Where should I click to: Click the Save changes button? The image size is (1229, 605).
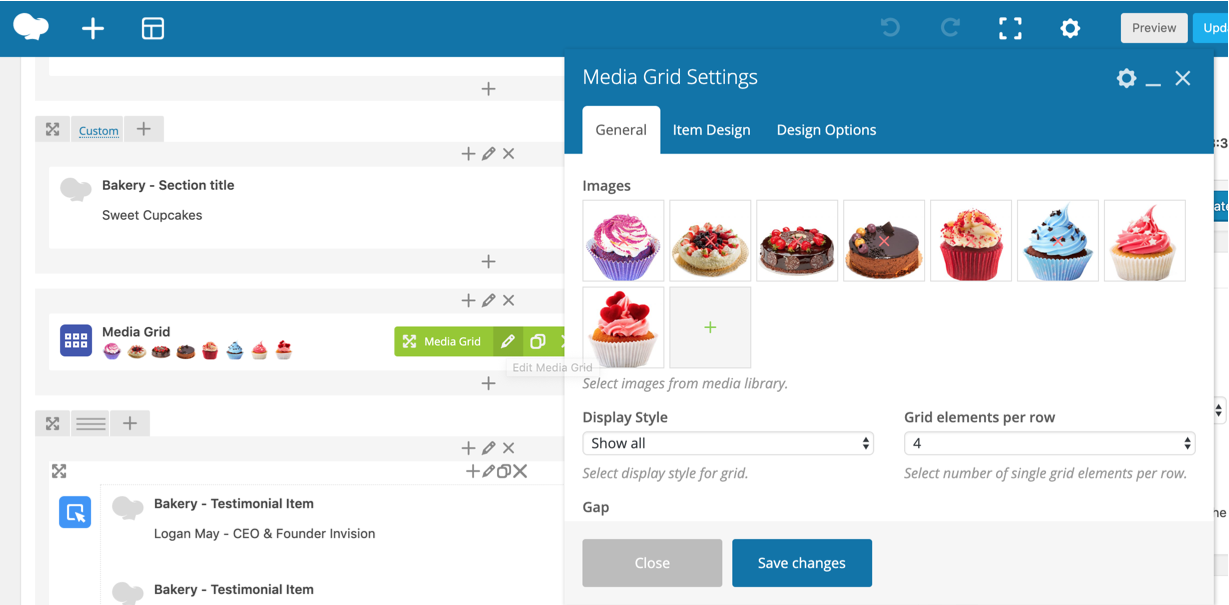click(802, 563)
